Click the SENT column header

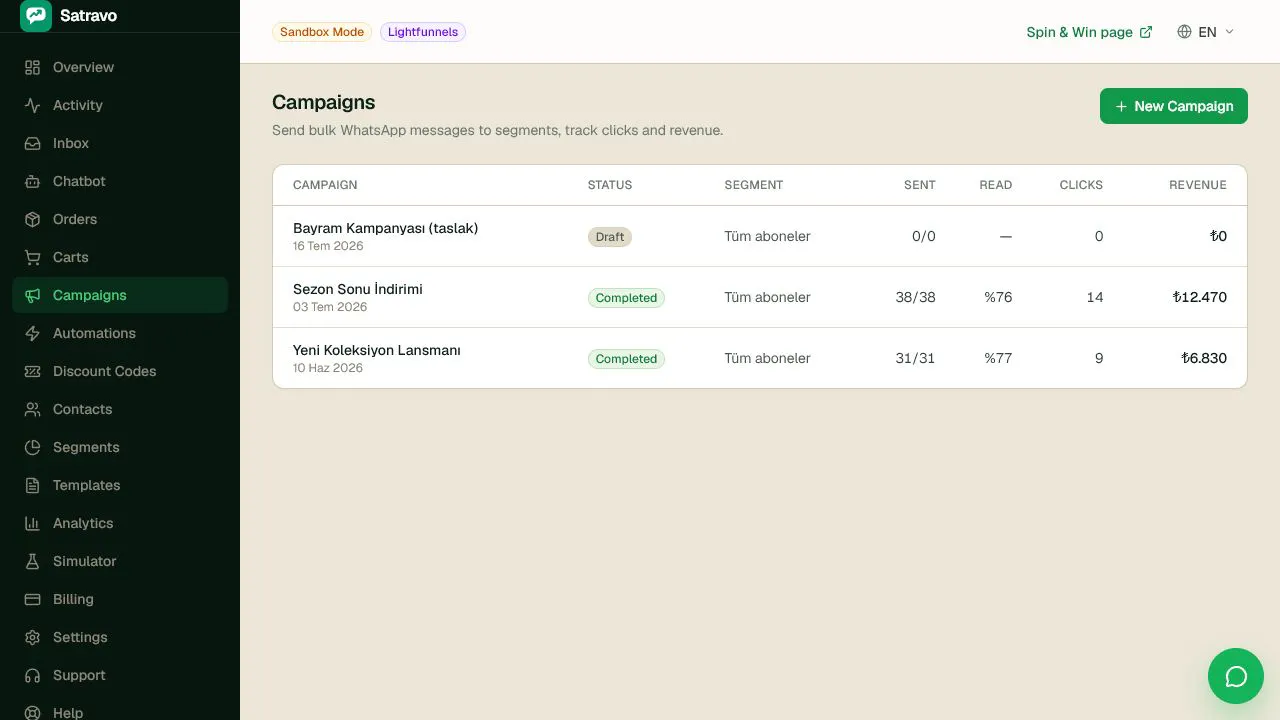coord(920,185)
